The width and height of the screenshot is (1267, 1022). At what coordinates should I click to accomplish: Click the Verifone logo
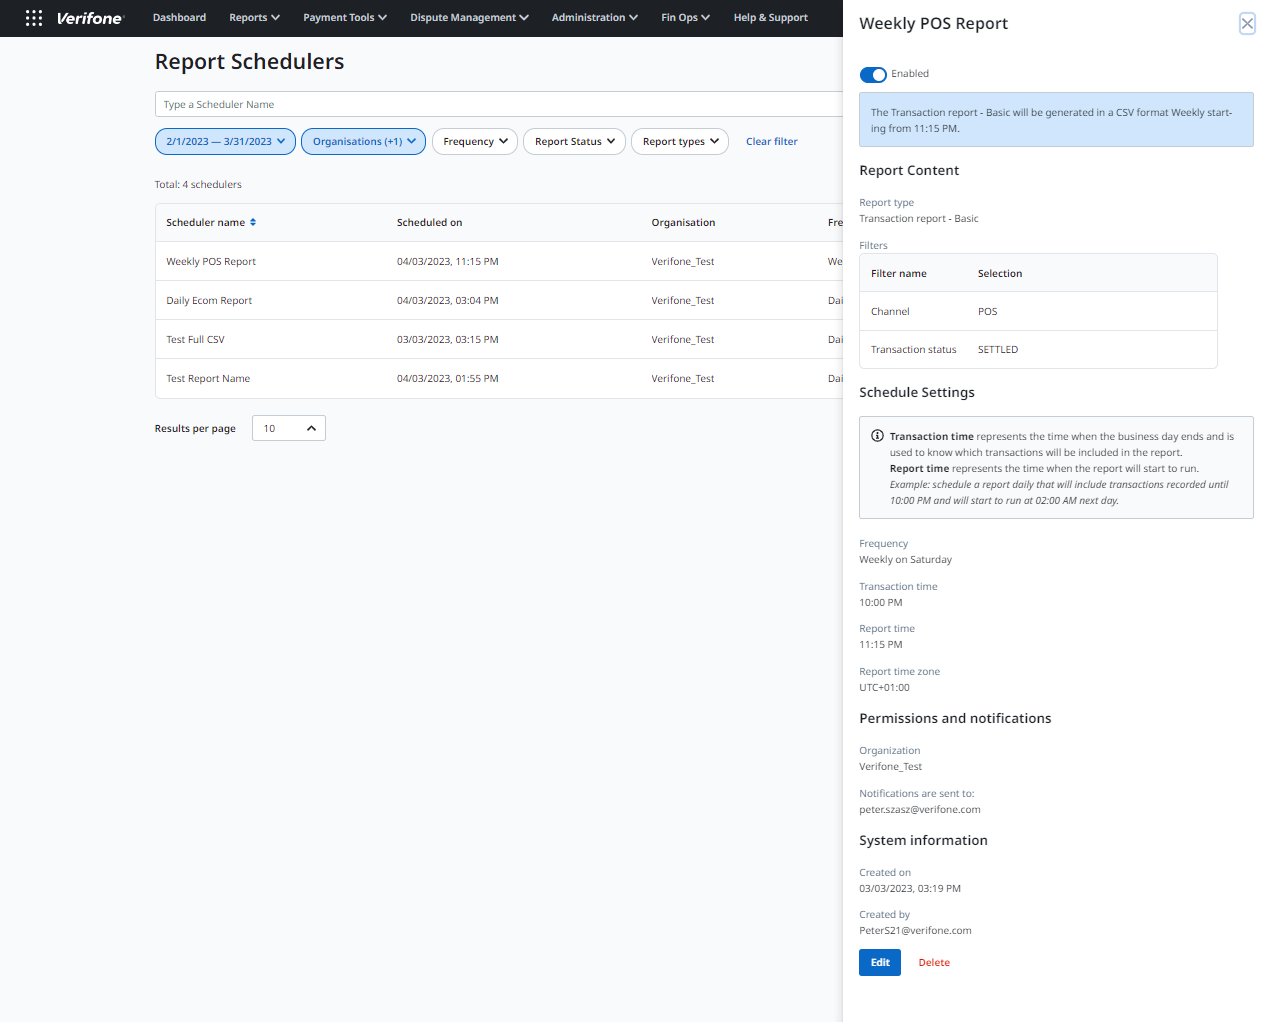tap(90, 18)
